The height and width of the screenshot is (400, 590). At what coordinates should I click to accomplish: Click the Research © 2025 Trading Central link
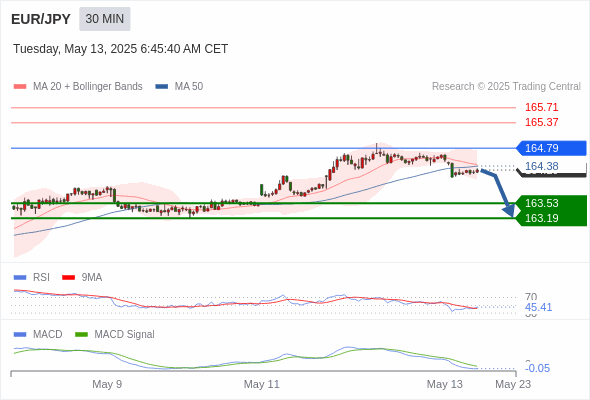tap(506, 87)
